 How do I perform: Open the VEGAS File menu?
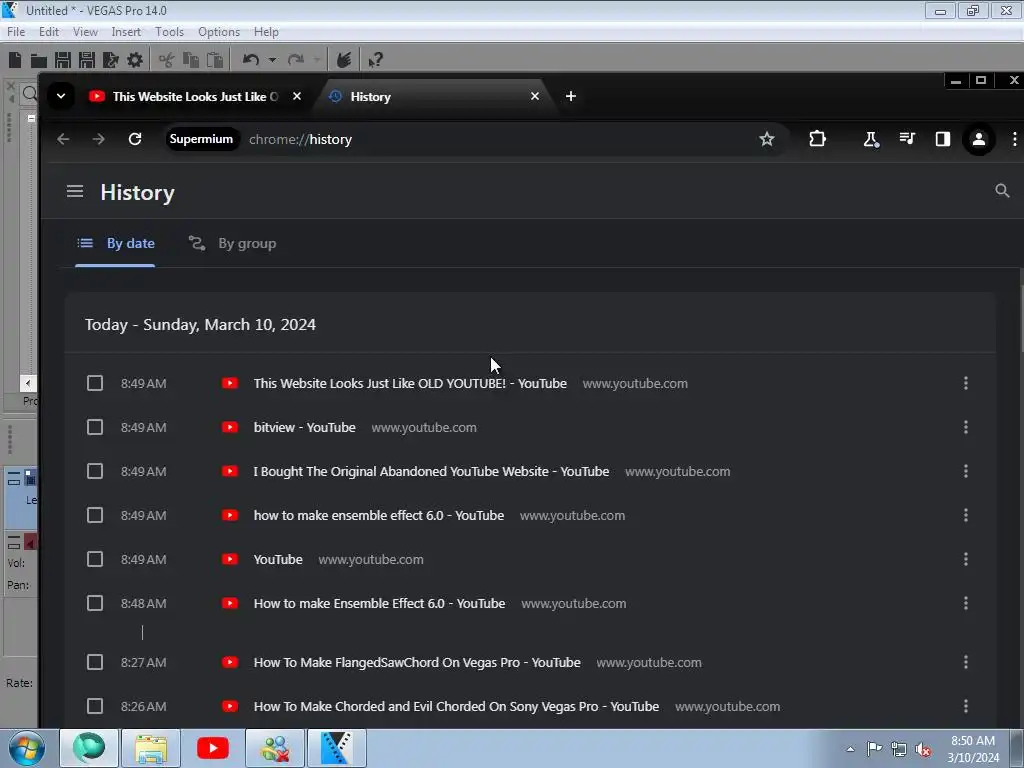(16, 32)
